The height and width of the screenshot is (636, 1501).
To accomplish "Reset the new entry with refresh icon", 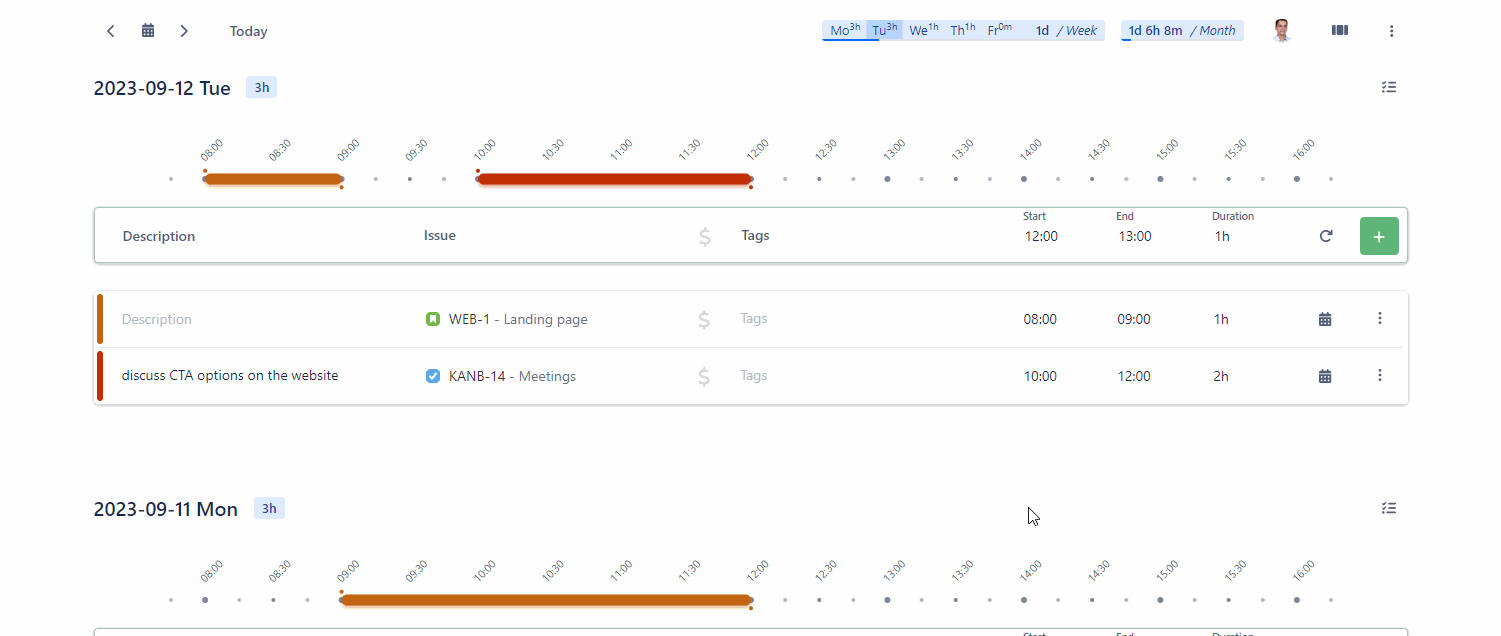I will [x=1326, y=236].
